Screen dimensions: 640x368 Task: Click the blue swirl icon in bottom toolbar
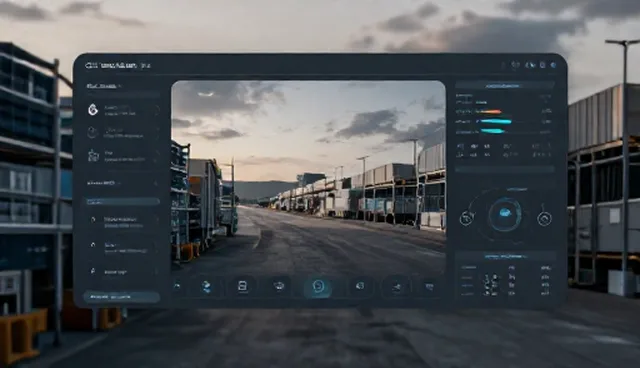[x=207, y=286]
